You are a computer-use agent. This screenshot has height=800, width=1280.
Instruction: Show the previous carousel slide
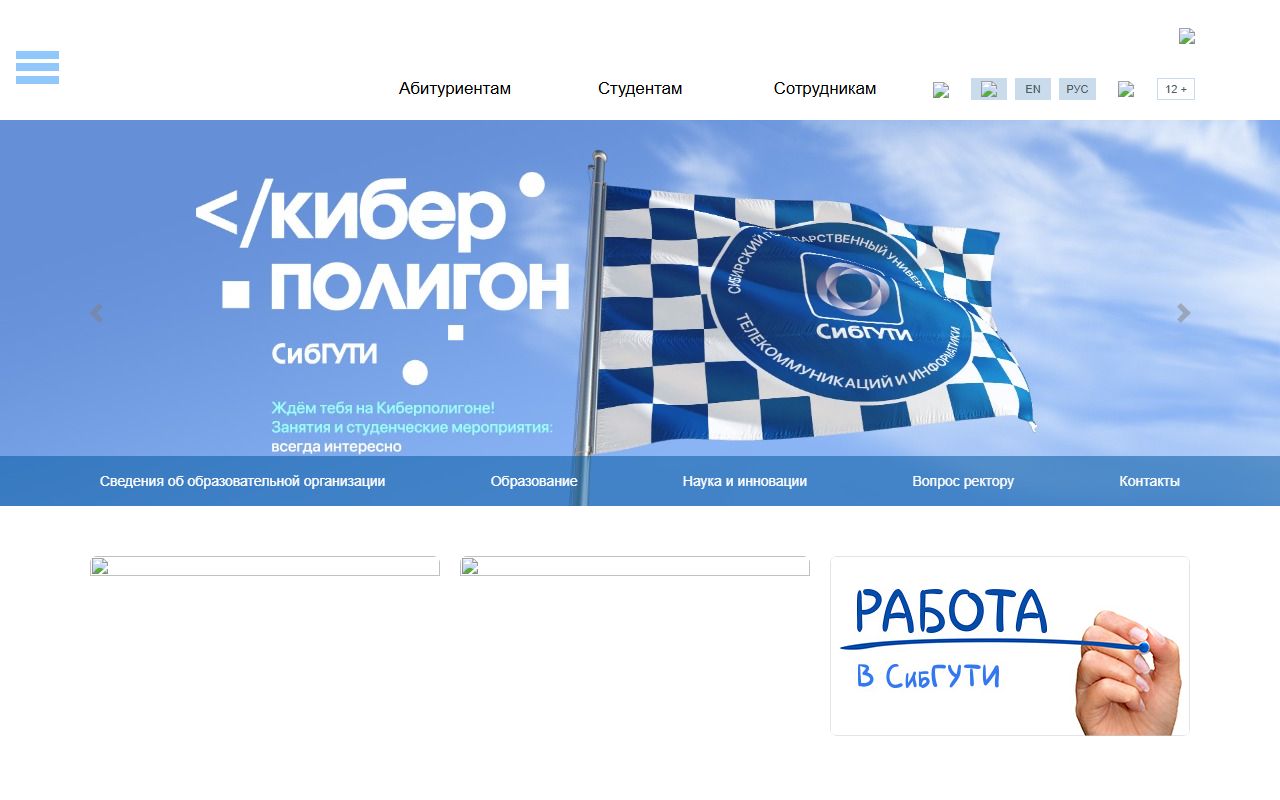pos(96,313)
